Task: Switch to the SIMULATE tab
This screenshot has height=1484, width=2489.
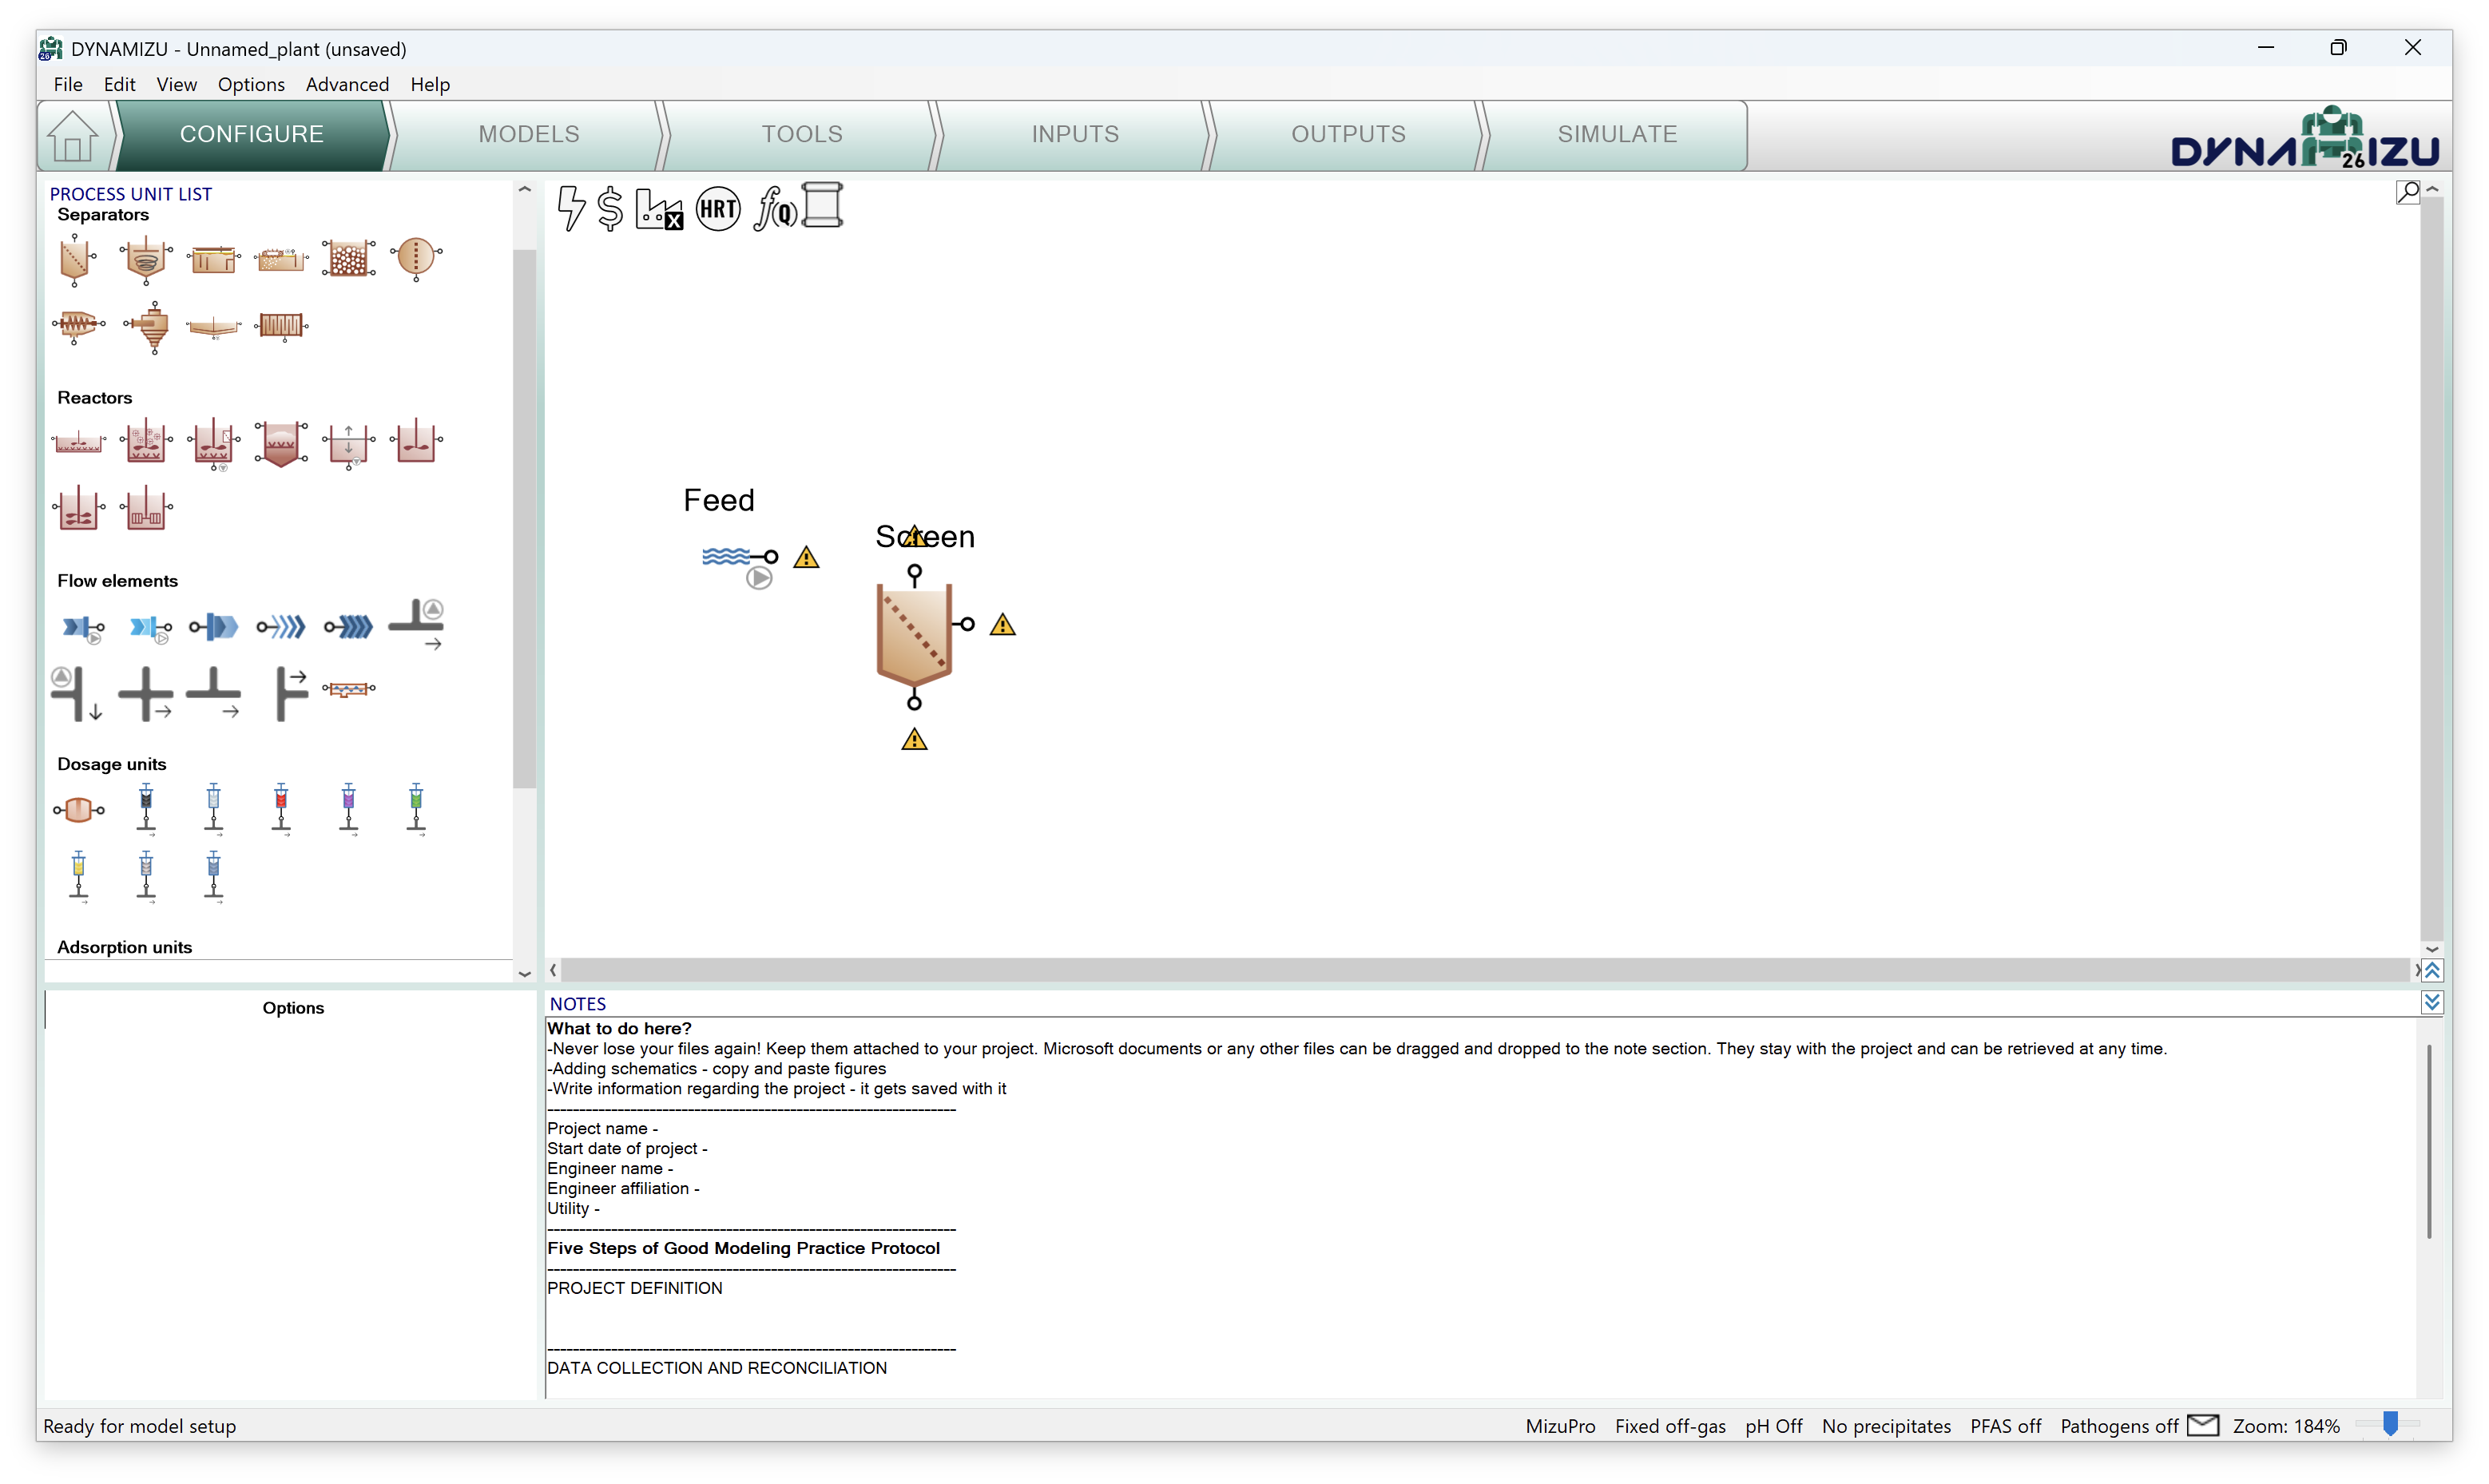Action: 1616,134
